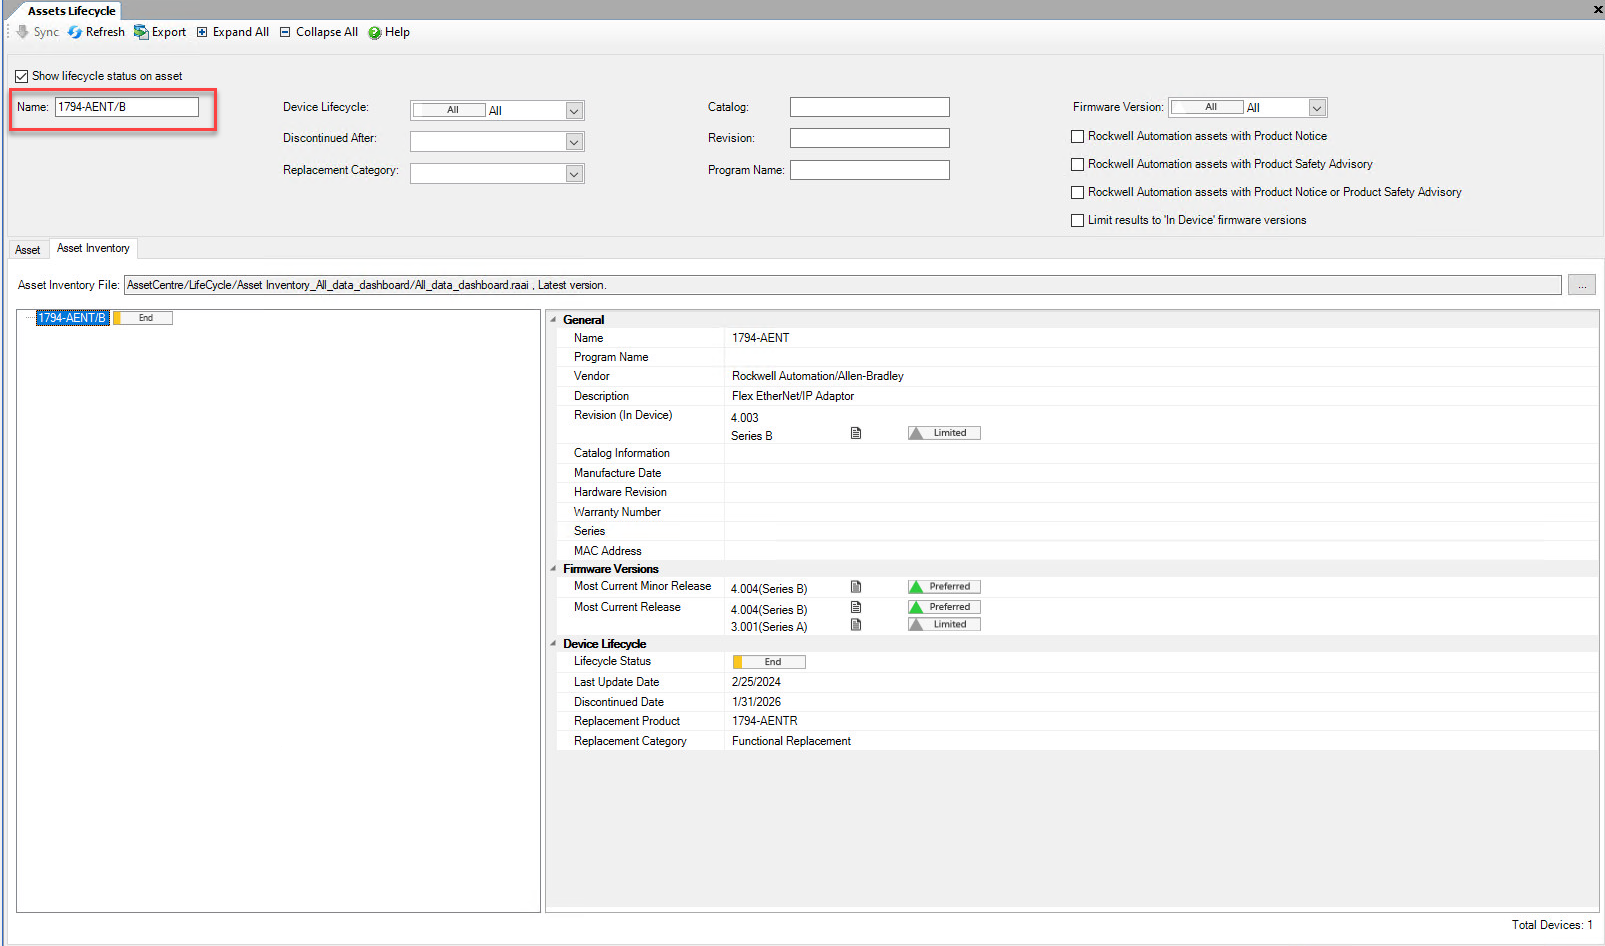The image size is (1605, 946).
Task: Open the Firmware Version dropdown
Action: pos(1317,108)
